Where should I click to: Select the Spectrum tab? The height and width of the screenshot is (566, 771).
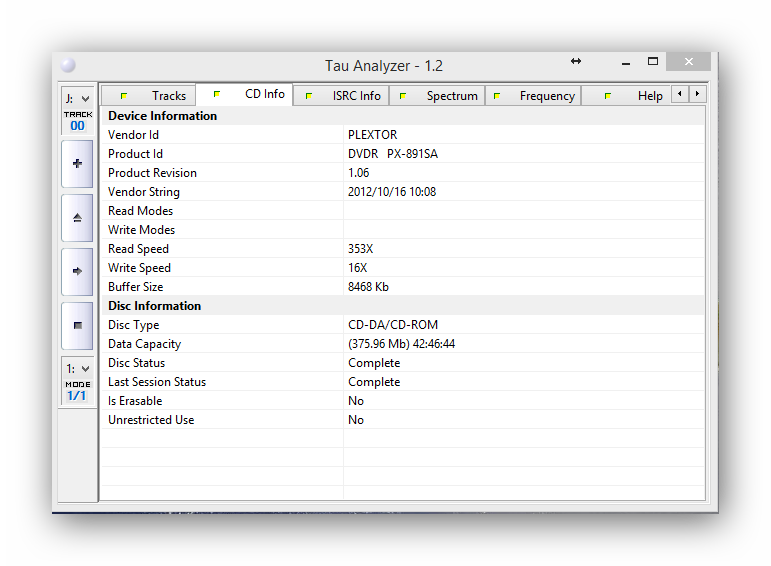point(438,96)
